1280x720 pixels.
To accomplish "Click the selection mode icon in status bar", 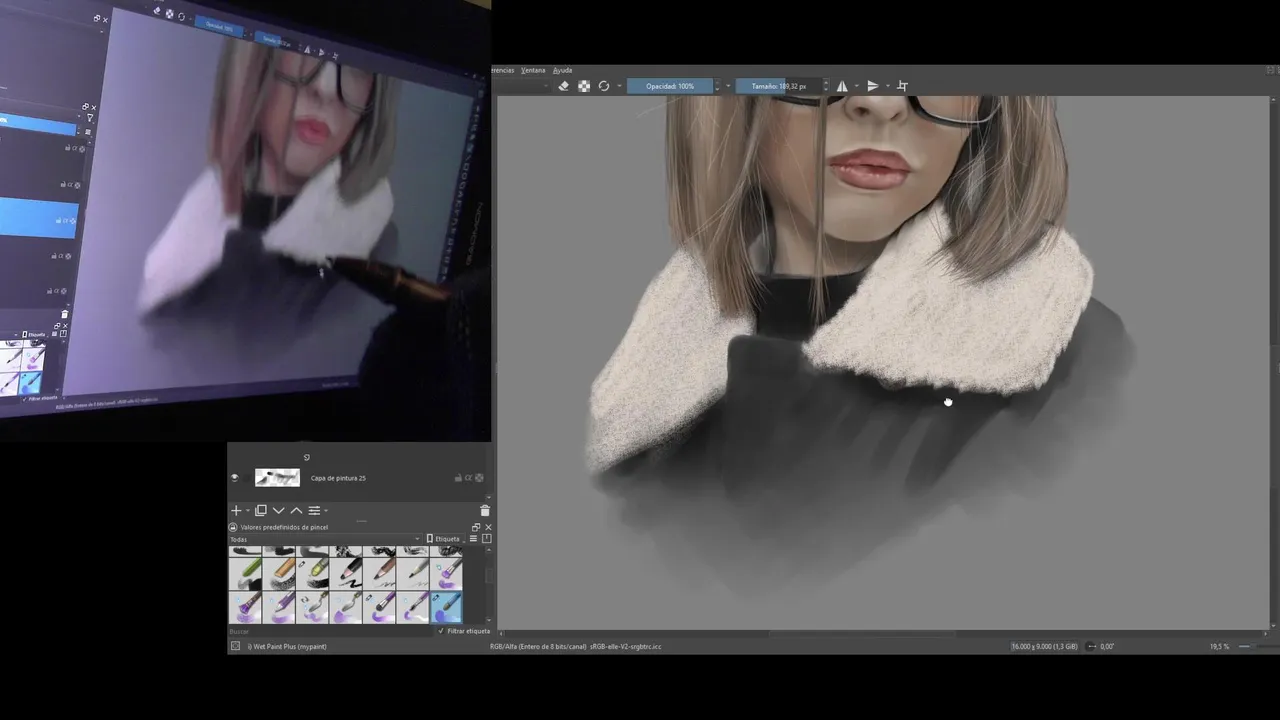I will click(x=236, y=646).
